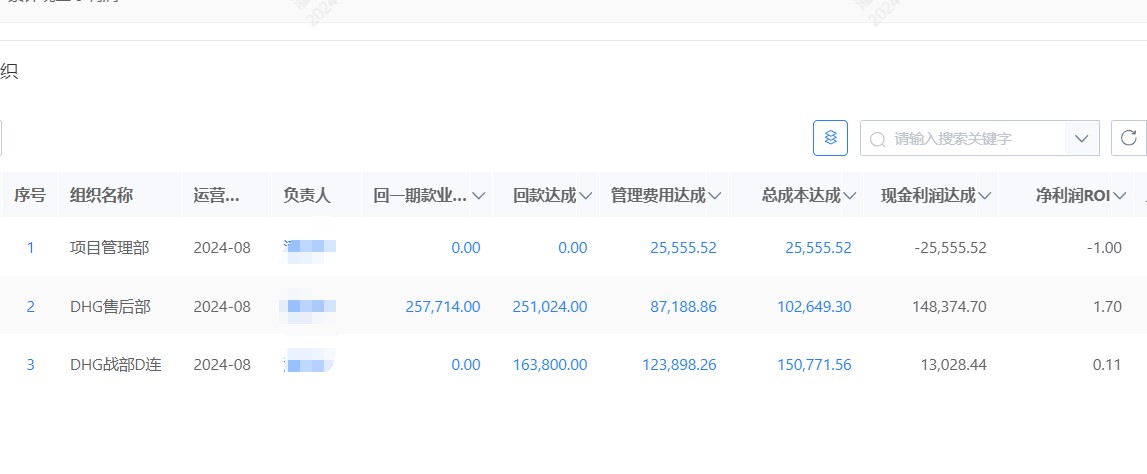Open row number 1 link
The width and height of the screenshot is (1147, 474).
pyautogui.click(x=30, y=248)
